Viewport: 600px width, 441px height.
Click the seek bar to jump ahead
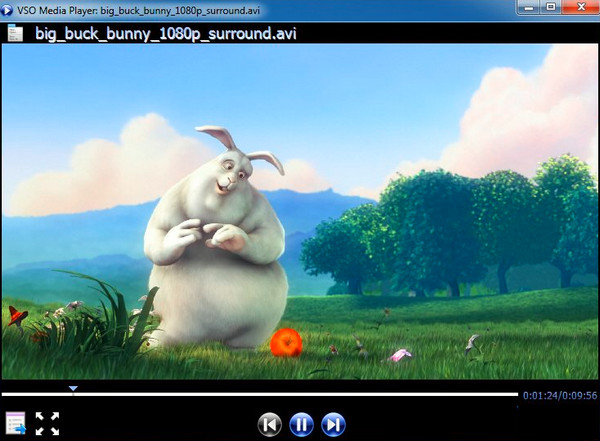click(259, 394)
